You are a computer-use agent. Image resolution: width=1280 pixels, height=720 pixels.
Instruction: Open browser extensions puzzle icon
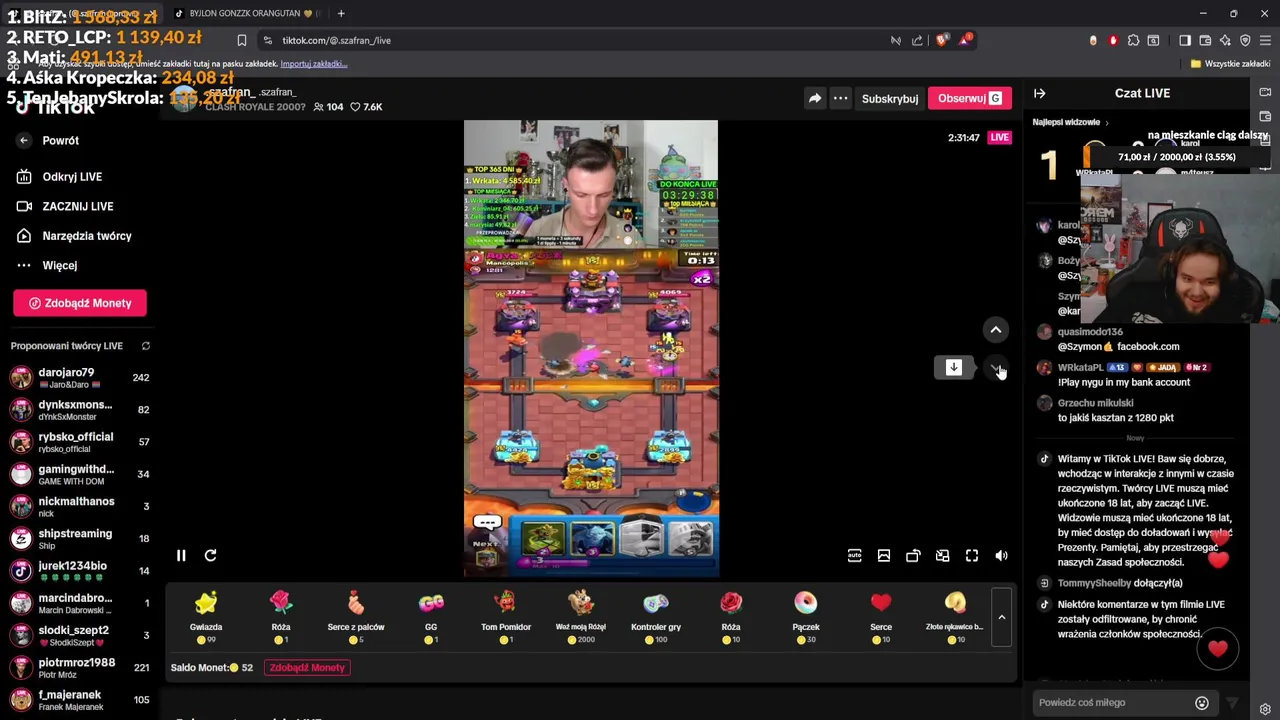pyautogui.click(x=1133, y=41)
